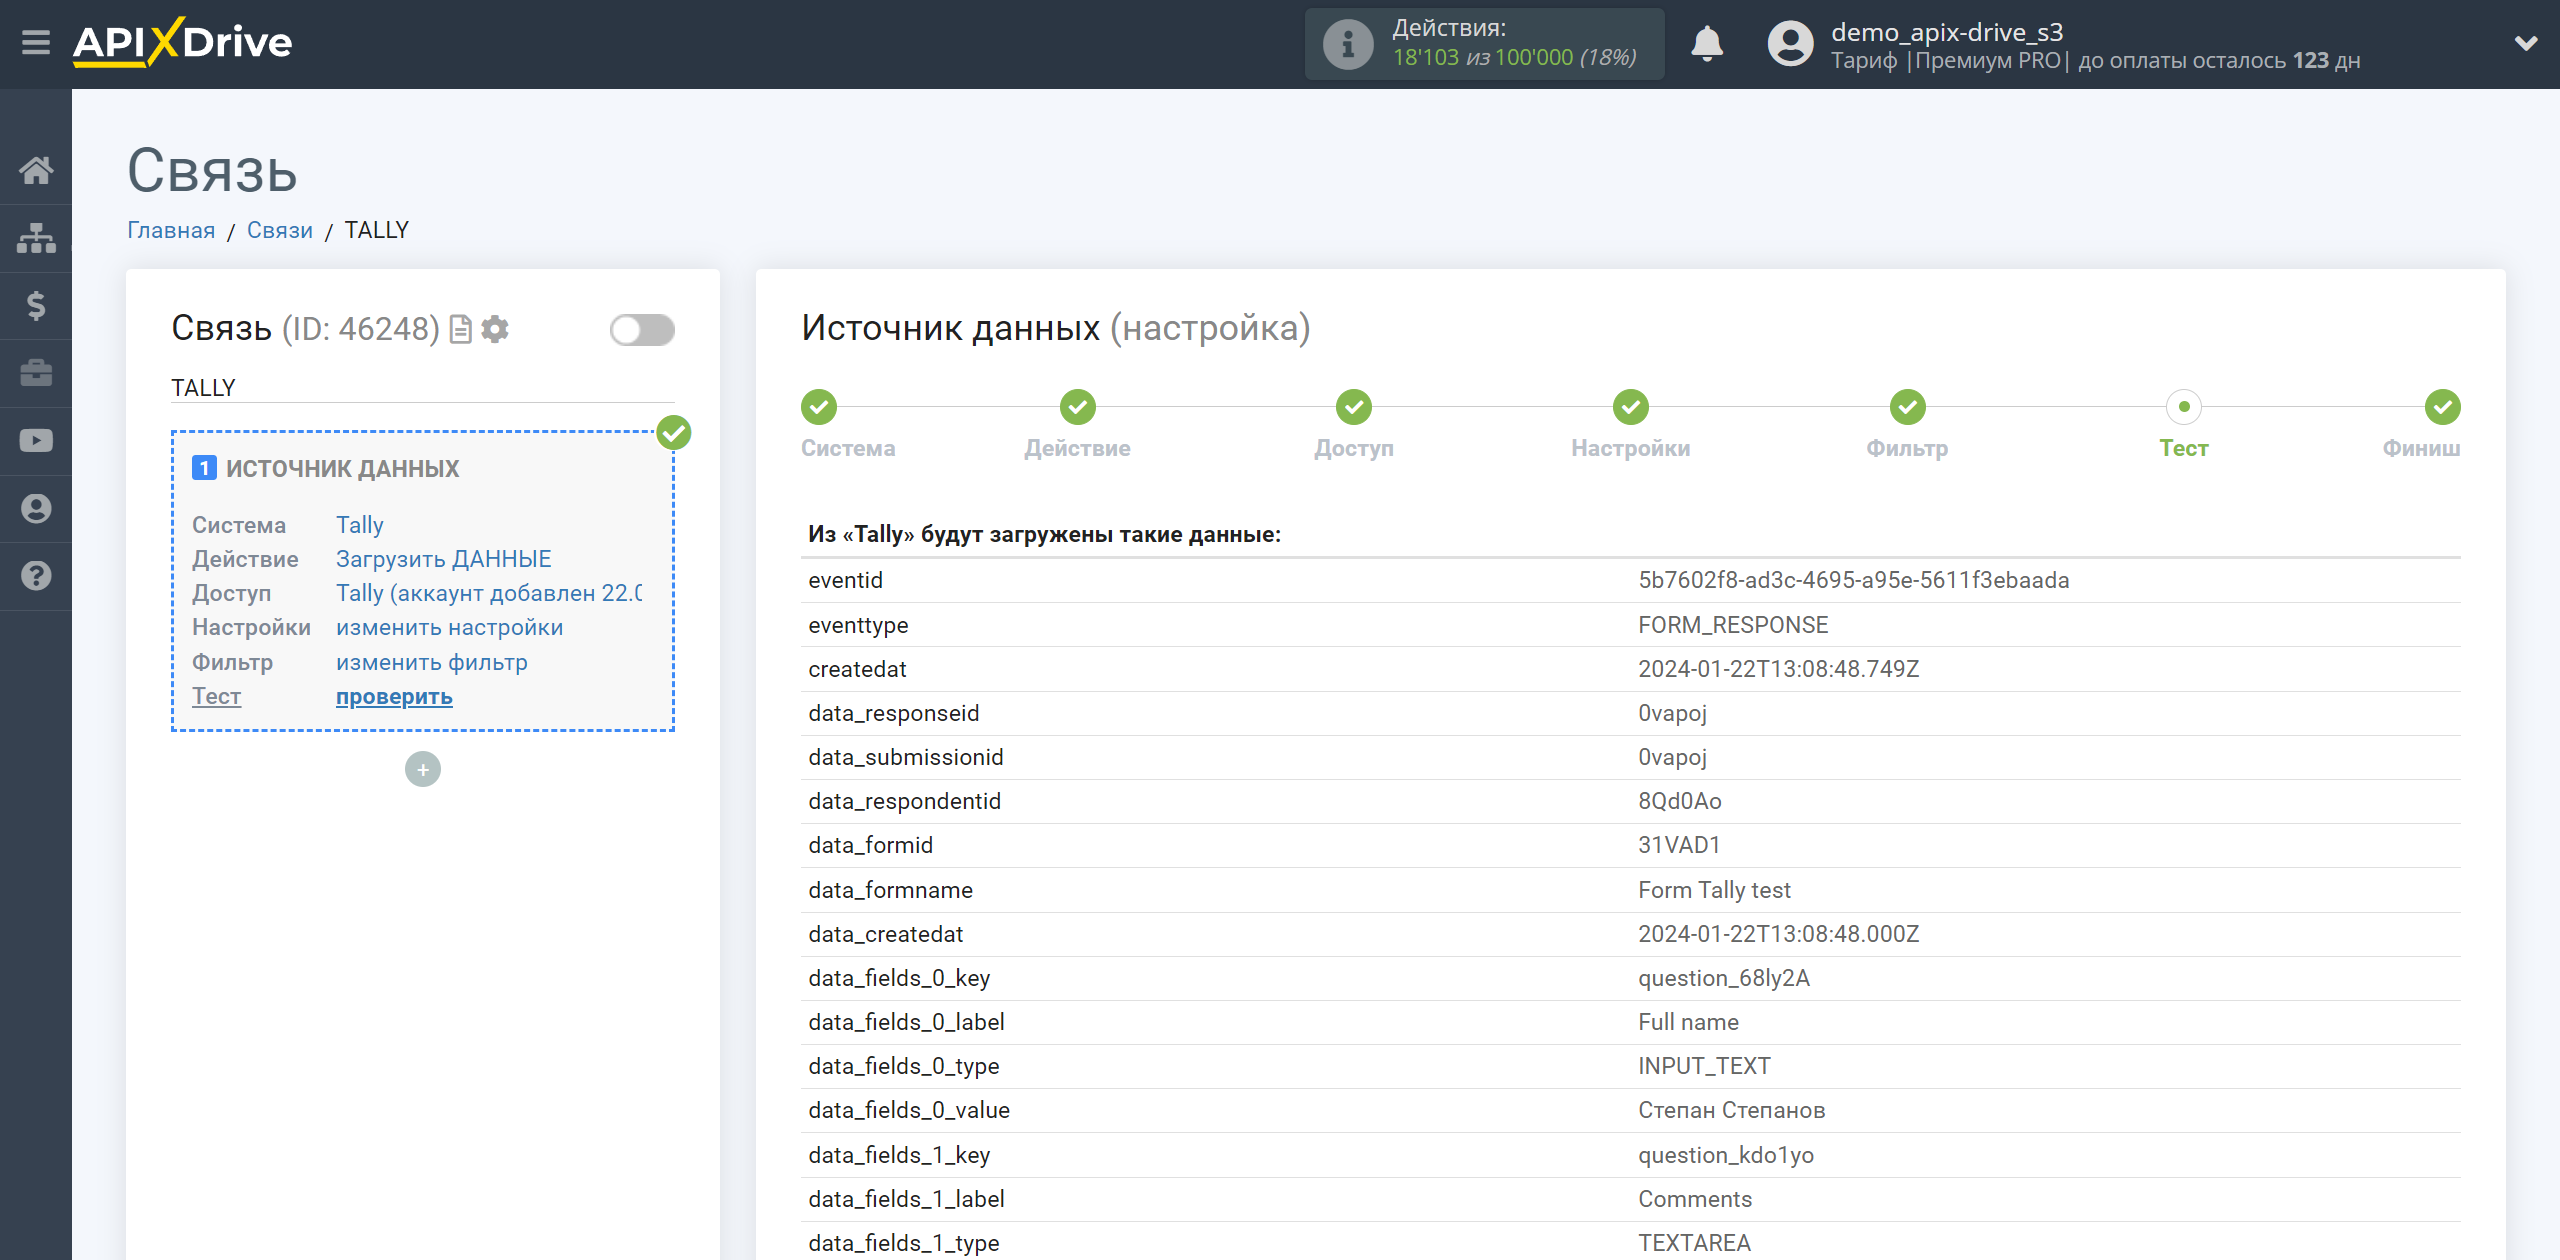Click the user avatar icon
This screenshot has width=2560, height=1260.
click(1790, 44)
